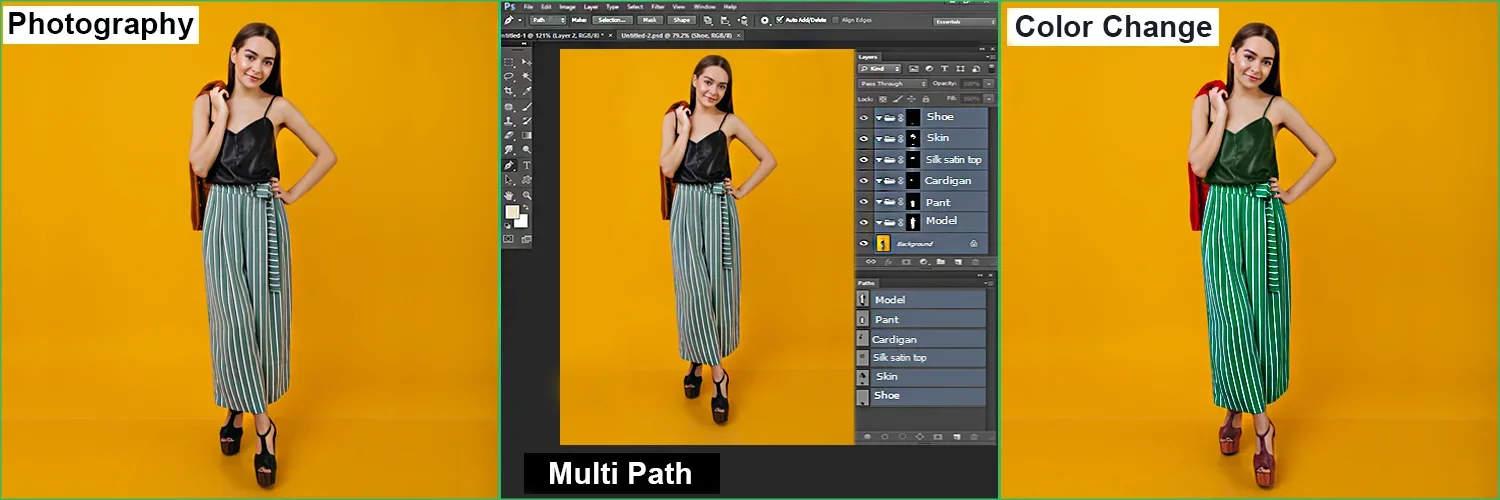Open the Essentials workspace dropdown

[x=963, y=21]
